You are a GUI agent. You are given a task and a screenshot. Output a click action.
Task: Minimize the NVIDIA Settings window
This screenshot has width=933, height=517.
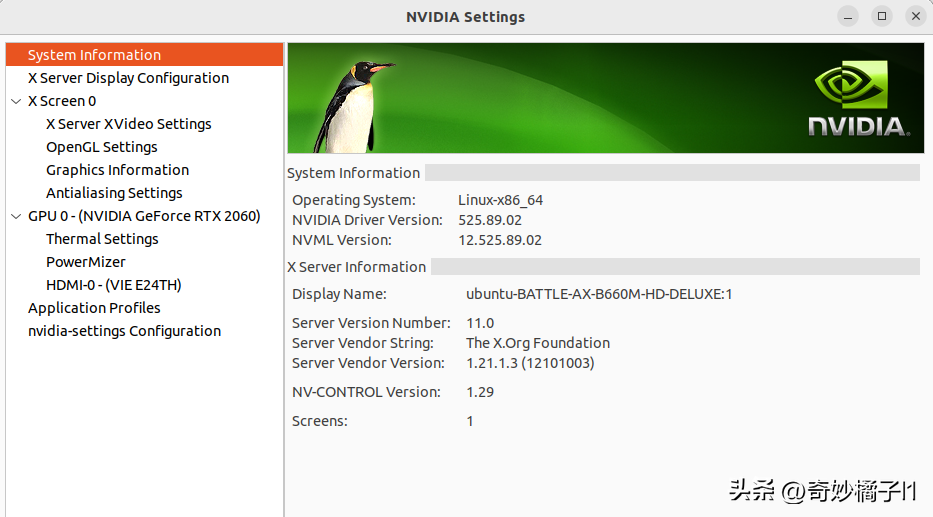(x=848, y=17)
